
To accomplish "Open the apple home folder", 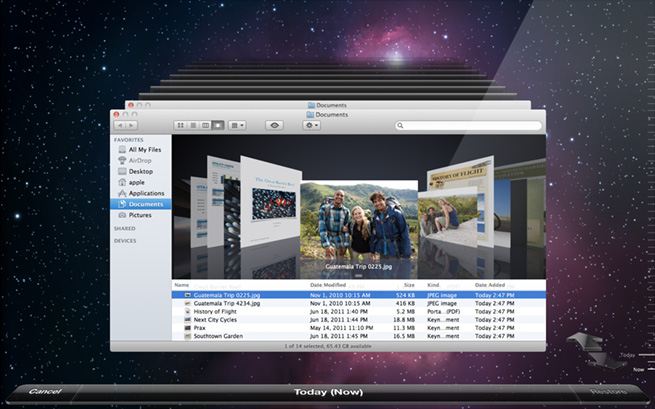I will [137, 182].
